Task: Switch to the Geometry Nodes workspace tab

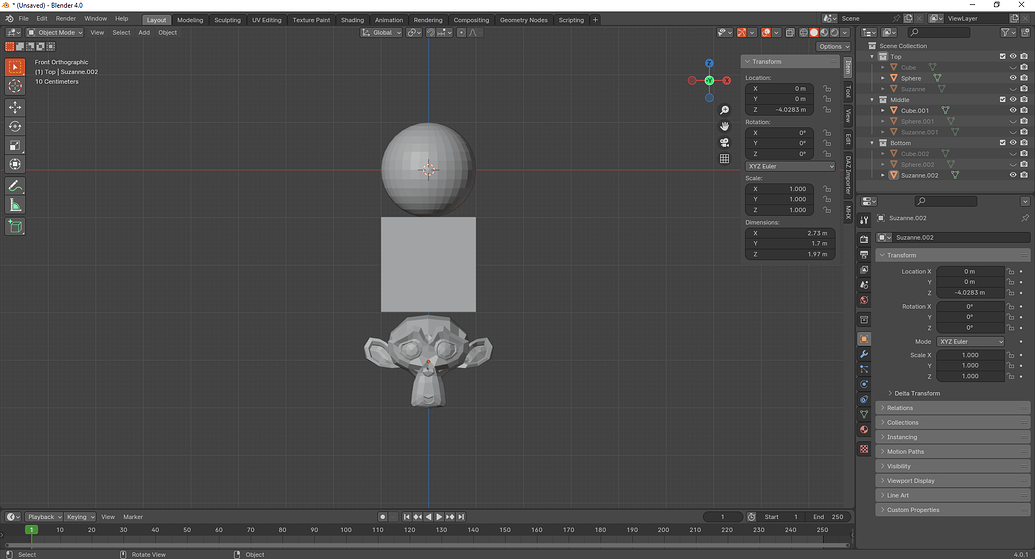Action: click(523, 20)
